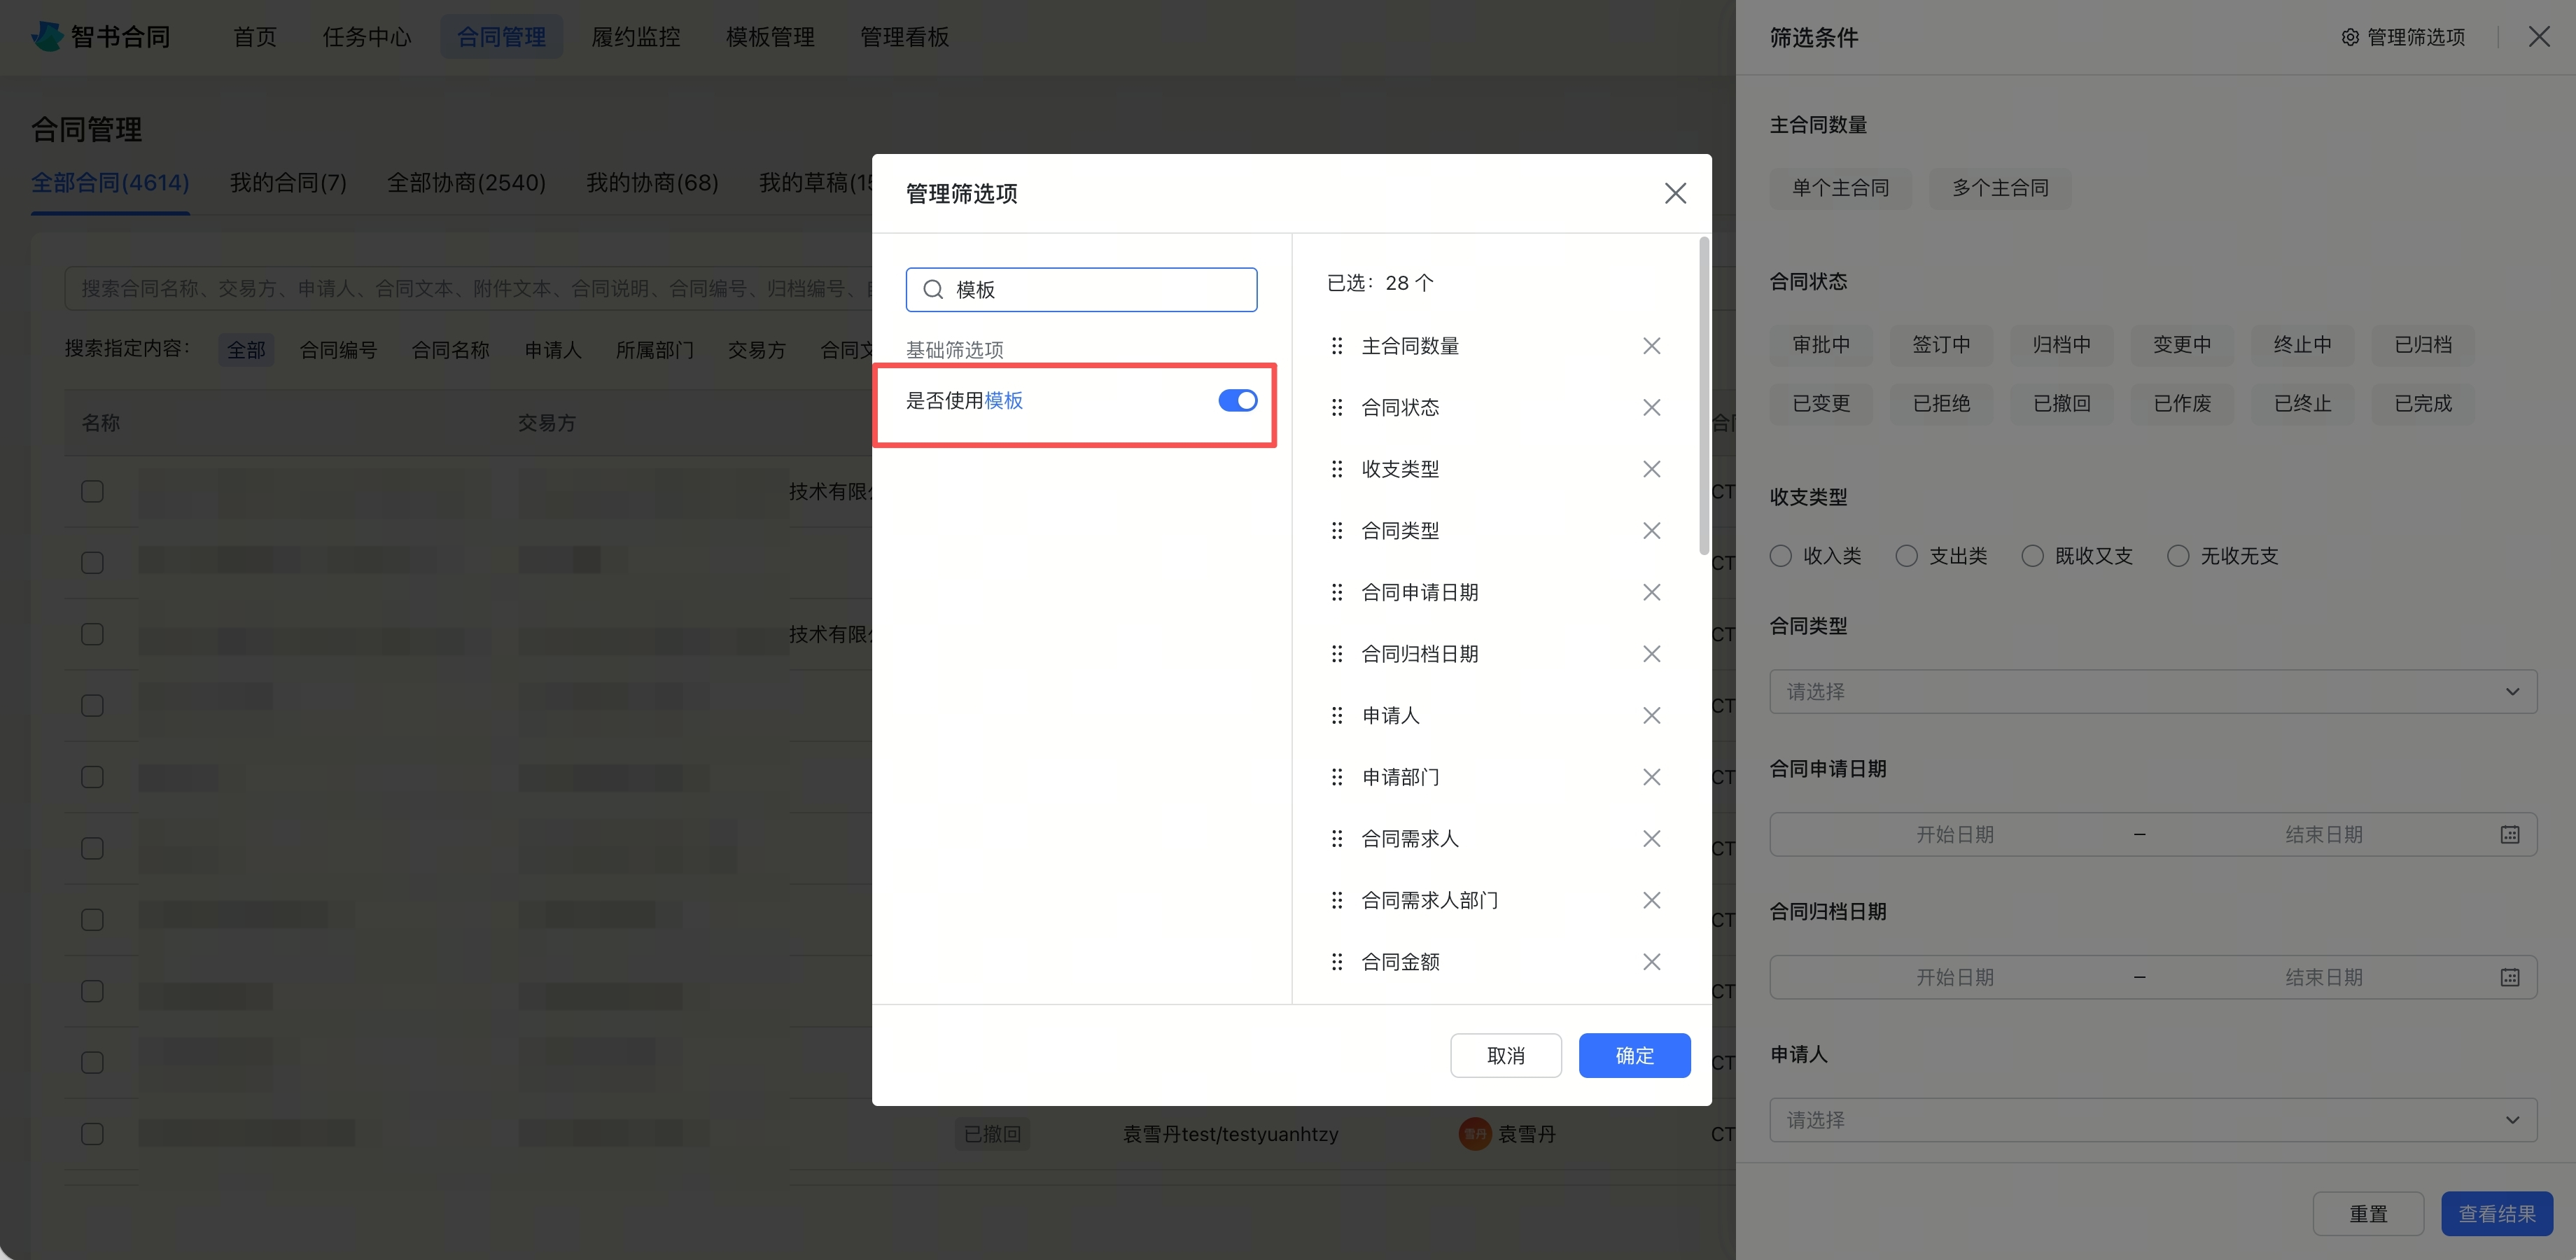Screen dimensions: 2576x1260
Task: Click drag handle icon for 合同金额
Action: pos(1337,962)
